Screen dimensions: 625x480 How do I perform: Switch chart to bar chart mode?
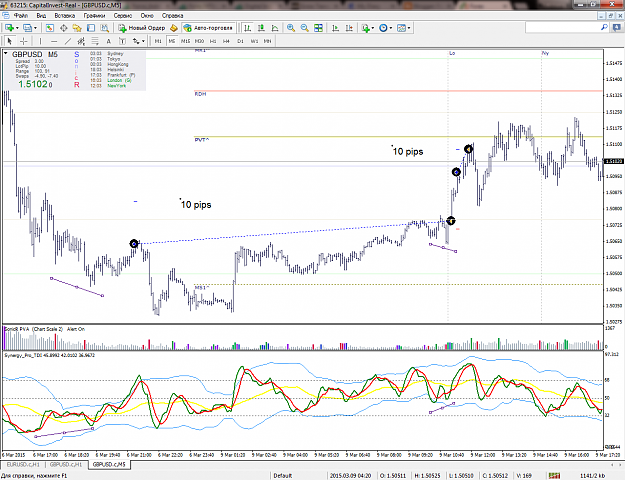click(248, 28)
